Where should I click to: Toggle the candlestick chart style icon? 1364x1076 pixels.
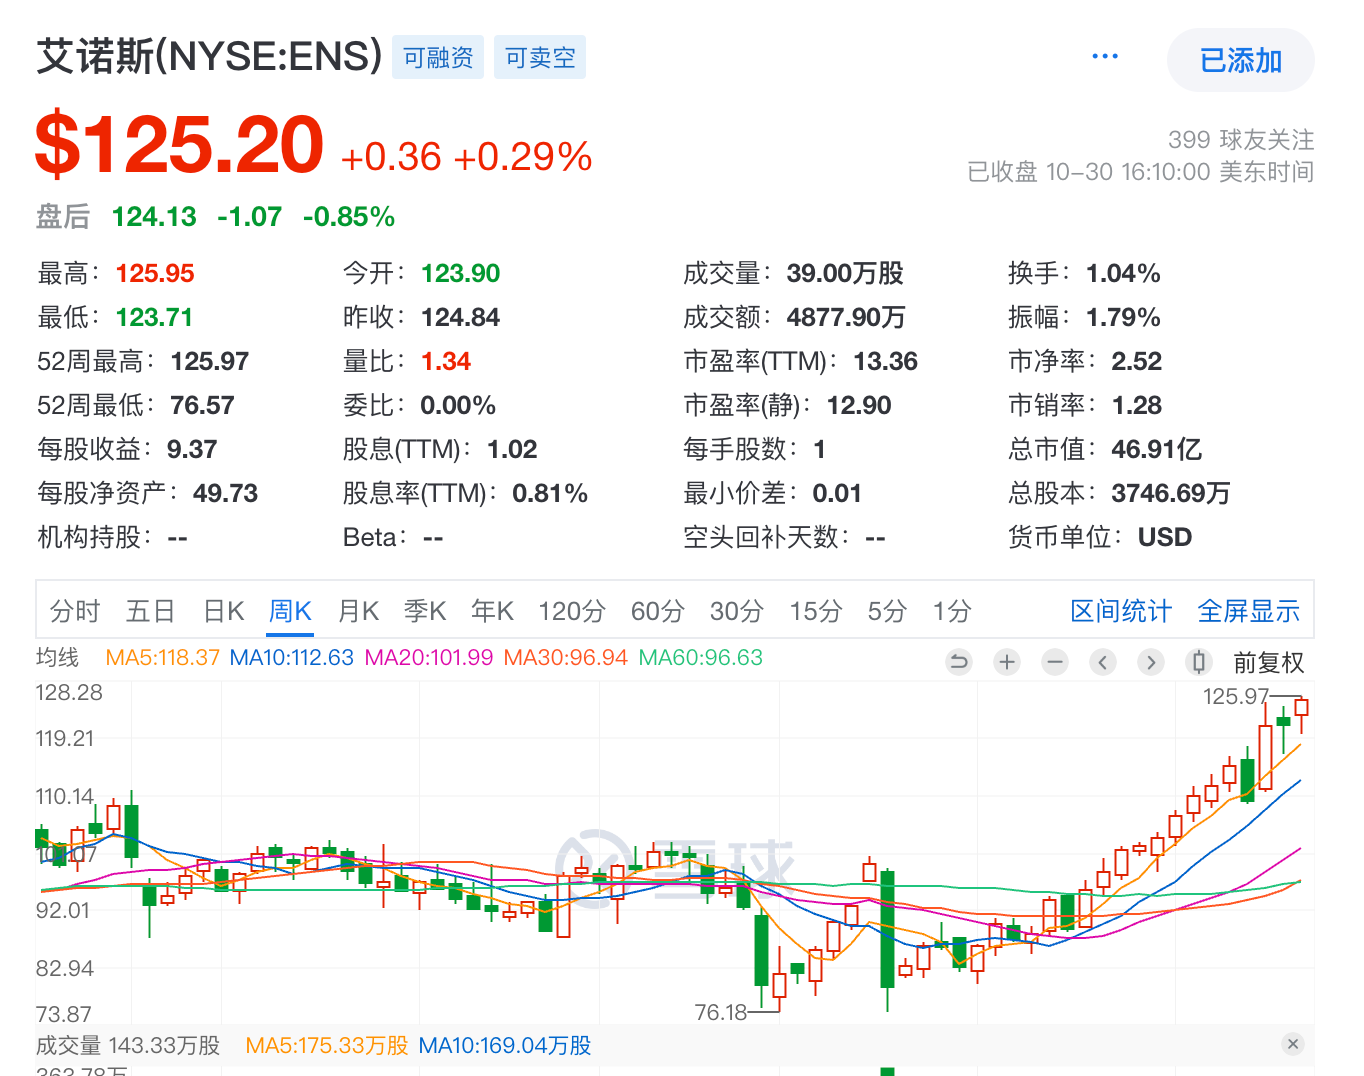(x=1199, y=662)
